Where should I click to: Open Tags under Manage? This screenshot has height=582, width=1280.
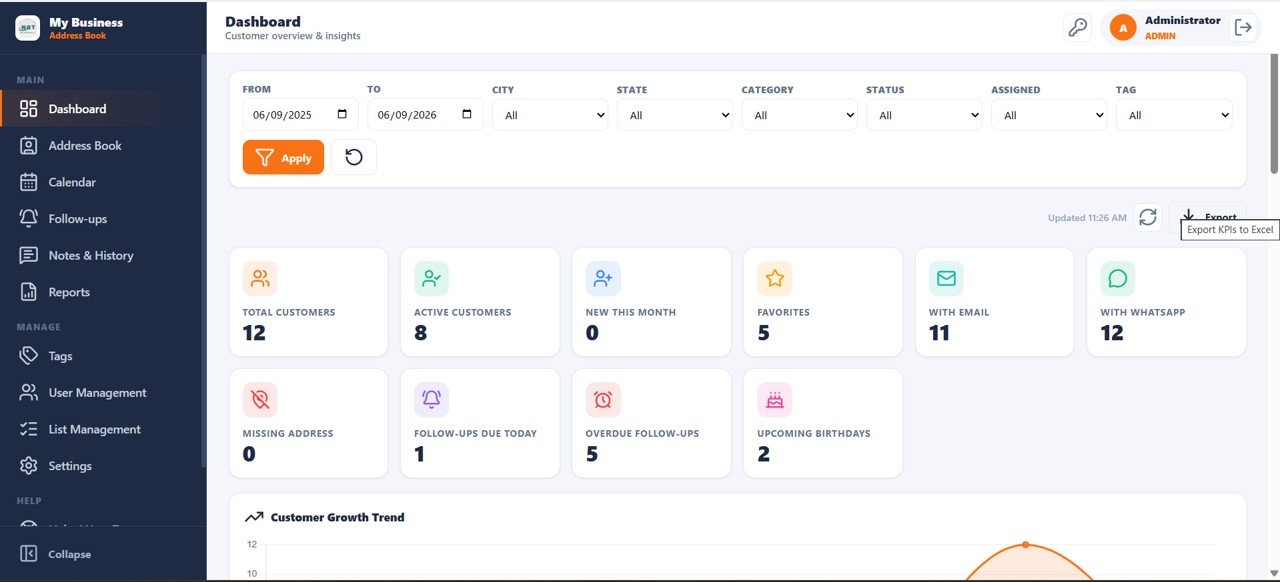(101, 356)
